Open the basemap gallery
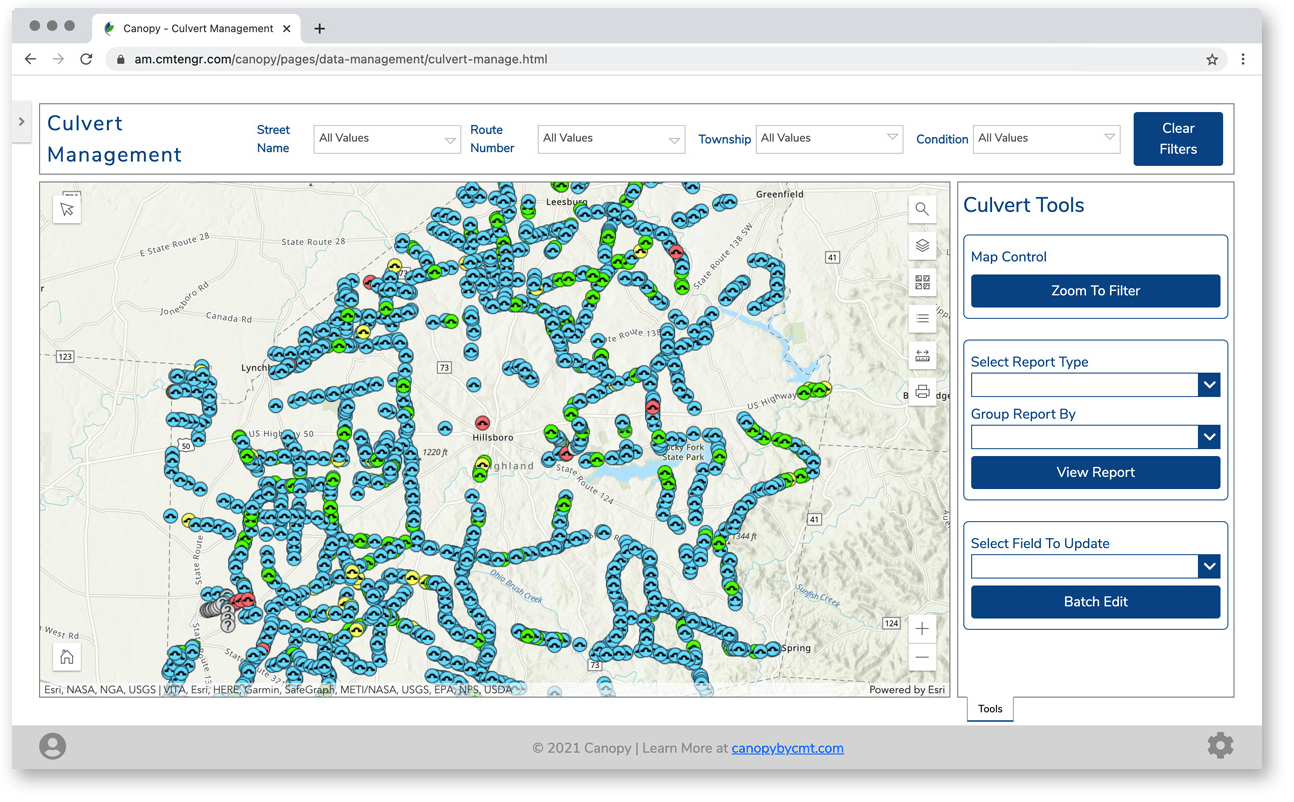This screenshot has height=802, width=1294. click(922, 283)
